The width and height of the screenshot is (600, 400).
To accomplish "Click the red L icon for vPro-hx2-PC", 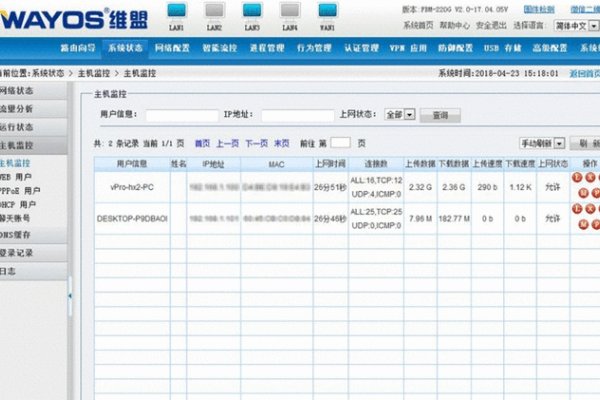I will coord(577,177).
